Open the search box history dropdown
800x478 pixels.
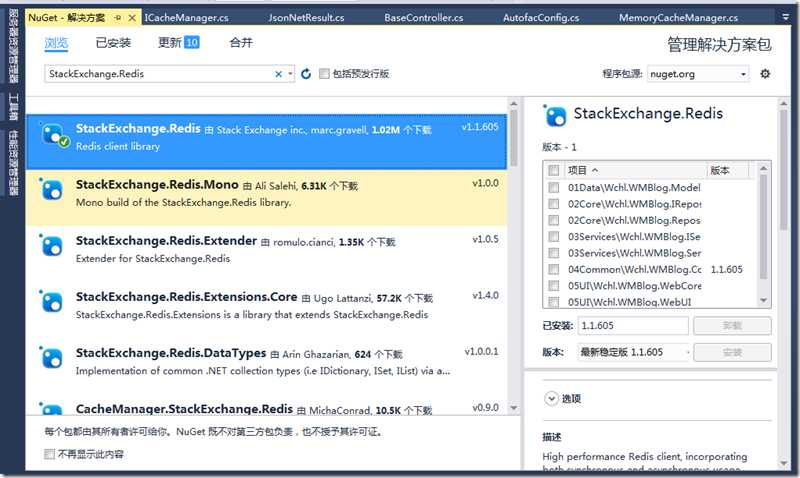tap(290, 74)
